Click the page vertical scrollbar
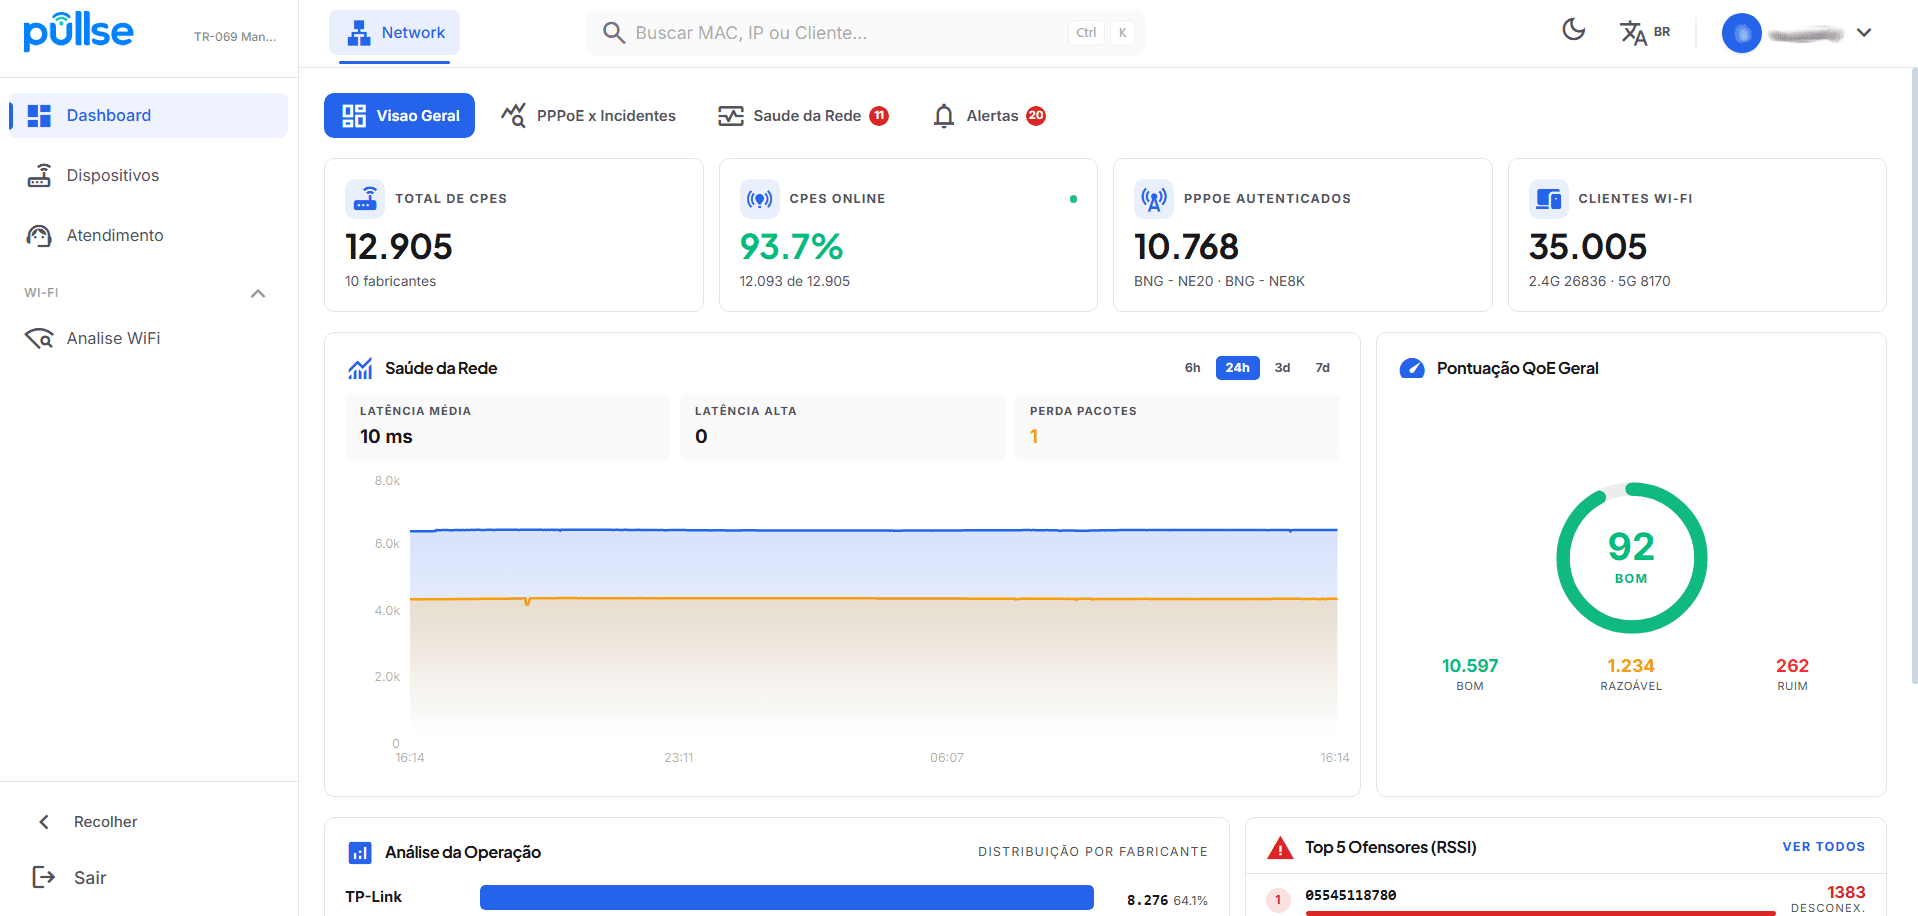The image size is (1918, 916). (x=1914, y=375)
